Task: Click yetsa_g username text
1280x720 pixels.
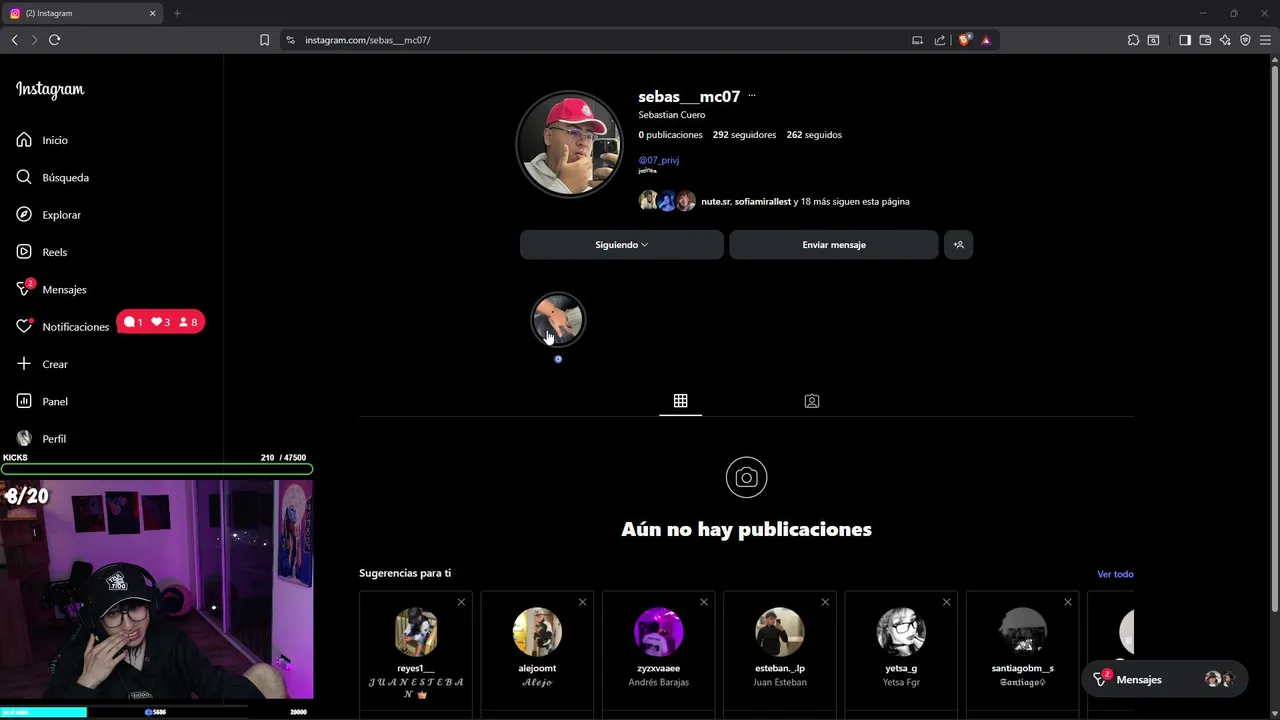Action: (901, 668)
